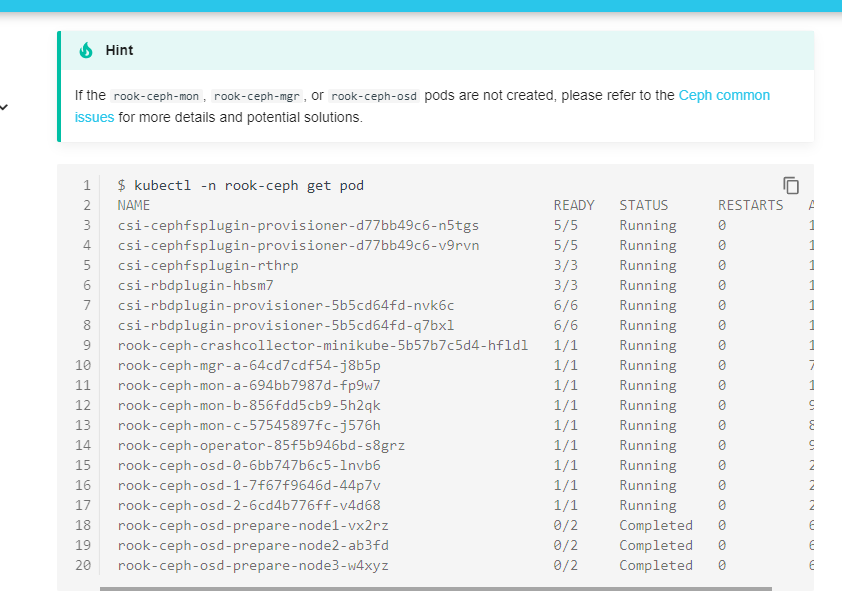Click csi-rbdplugin-hbsm7 pod name
842x606 pixels.
(x=195, y=285)
